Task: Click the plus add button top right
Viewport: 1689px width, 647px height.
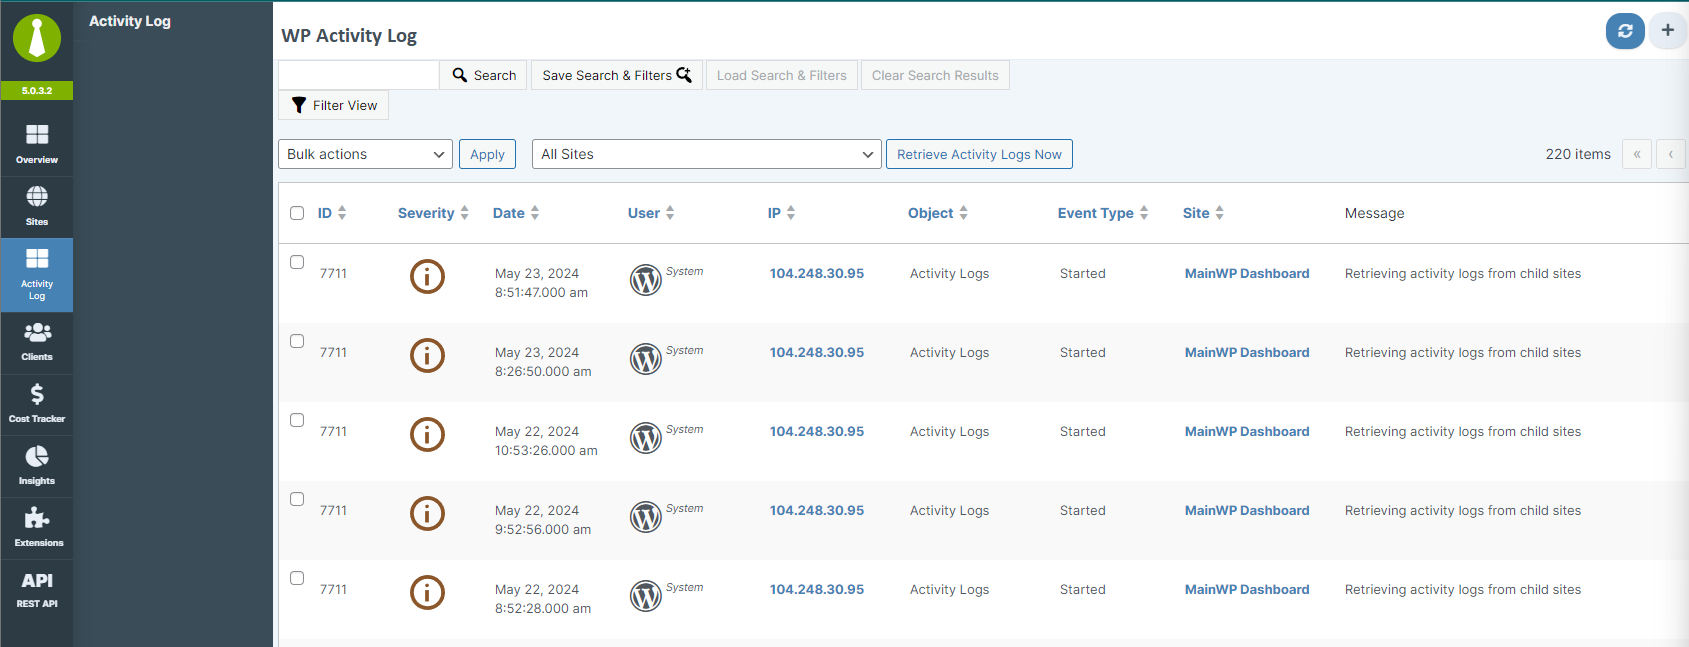Action: [1667, 31]
